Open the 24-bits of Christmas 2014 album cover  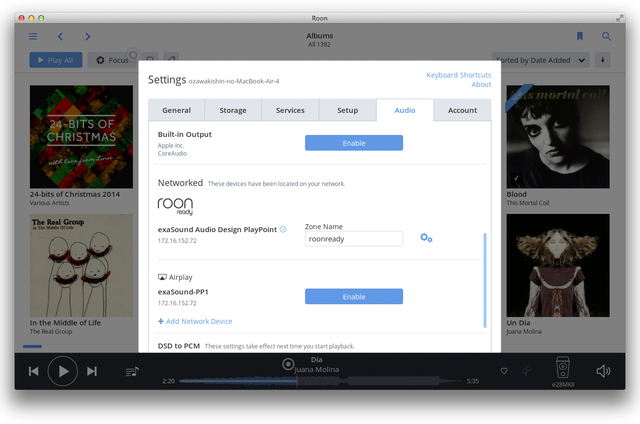(81, 137)
